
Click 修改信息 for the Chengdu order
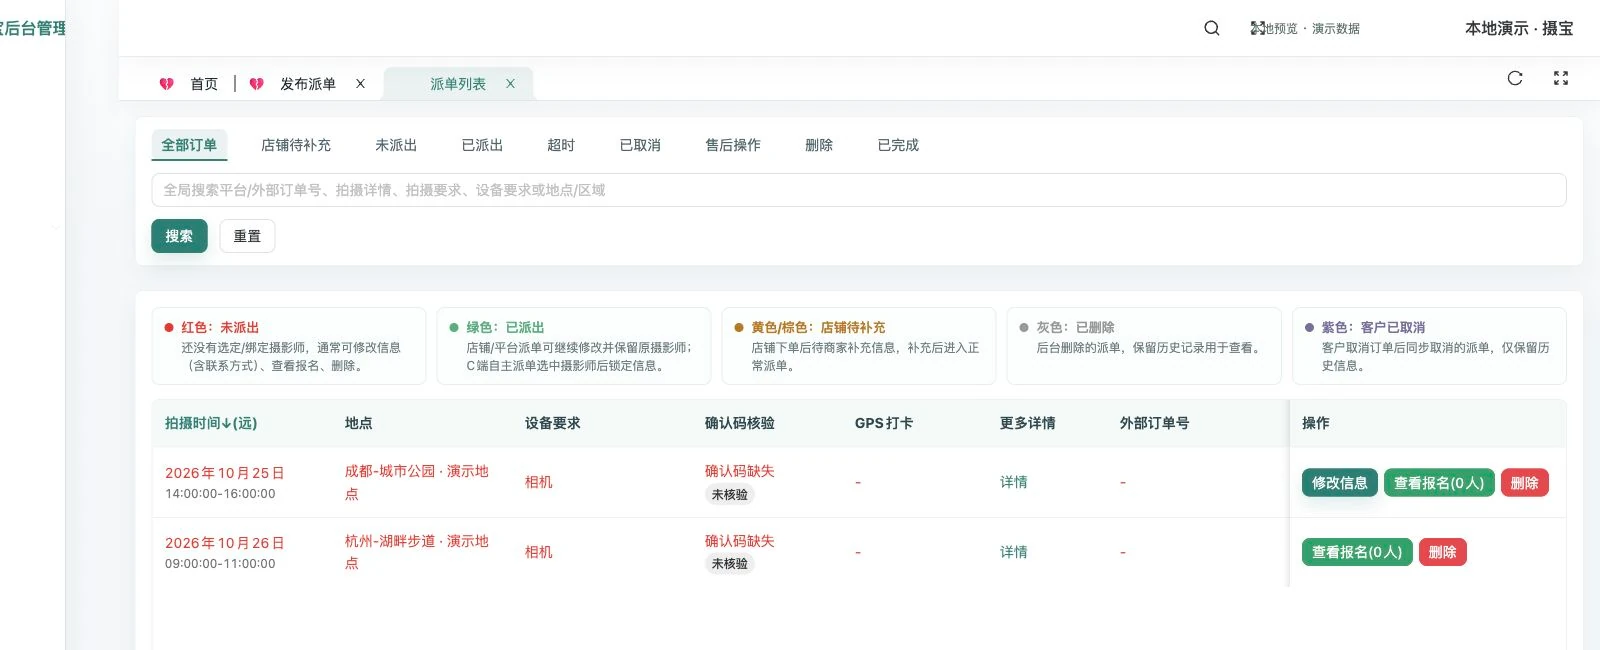tap(1340, 483)
